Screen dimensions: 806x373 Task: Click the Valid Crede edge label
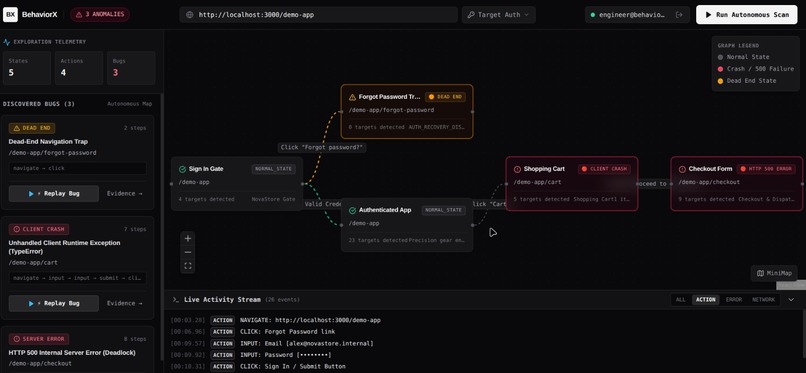(322, 204)
